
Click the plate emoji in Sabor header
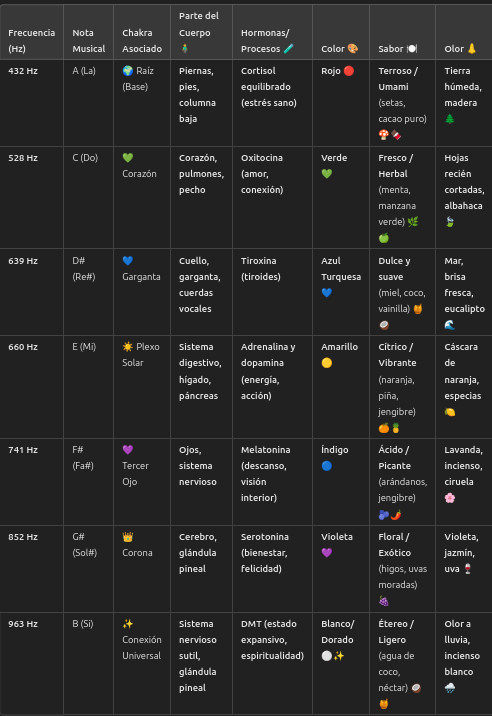pos(412,48)
